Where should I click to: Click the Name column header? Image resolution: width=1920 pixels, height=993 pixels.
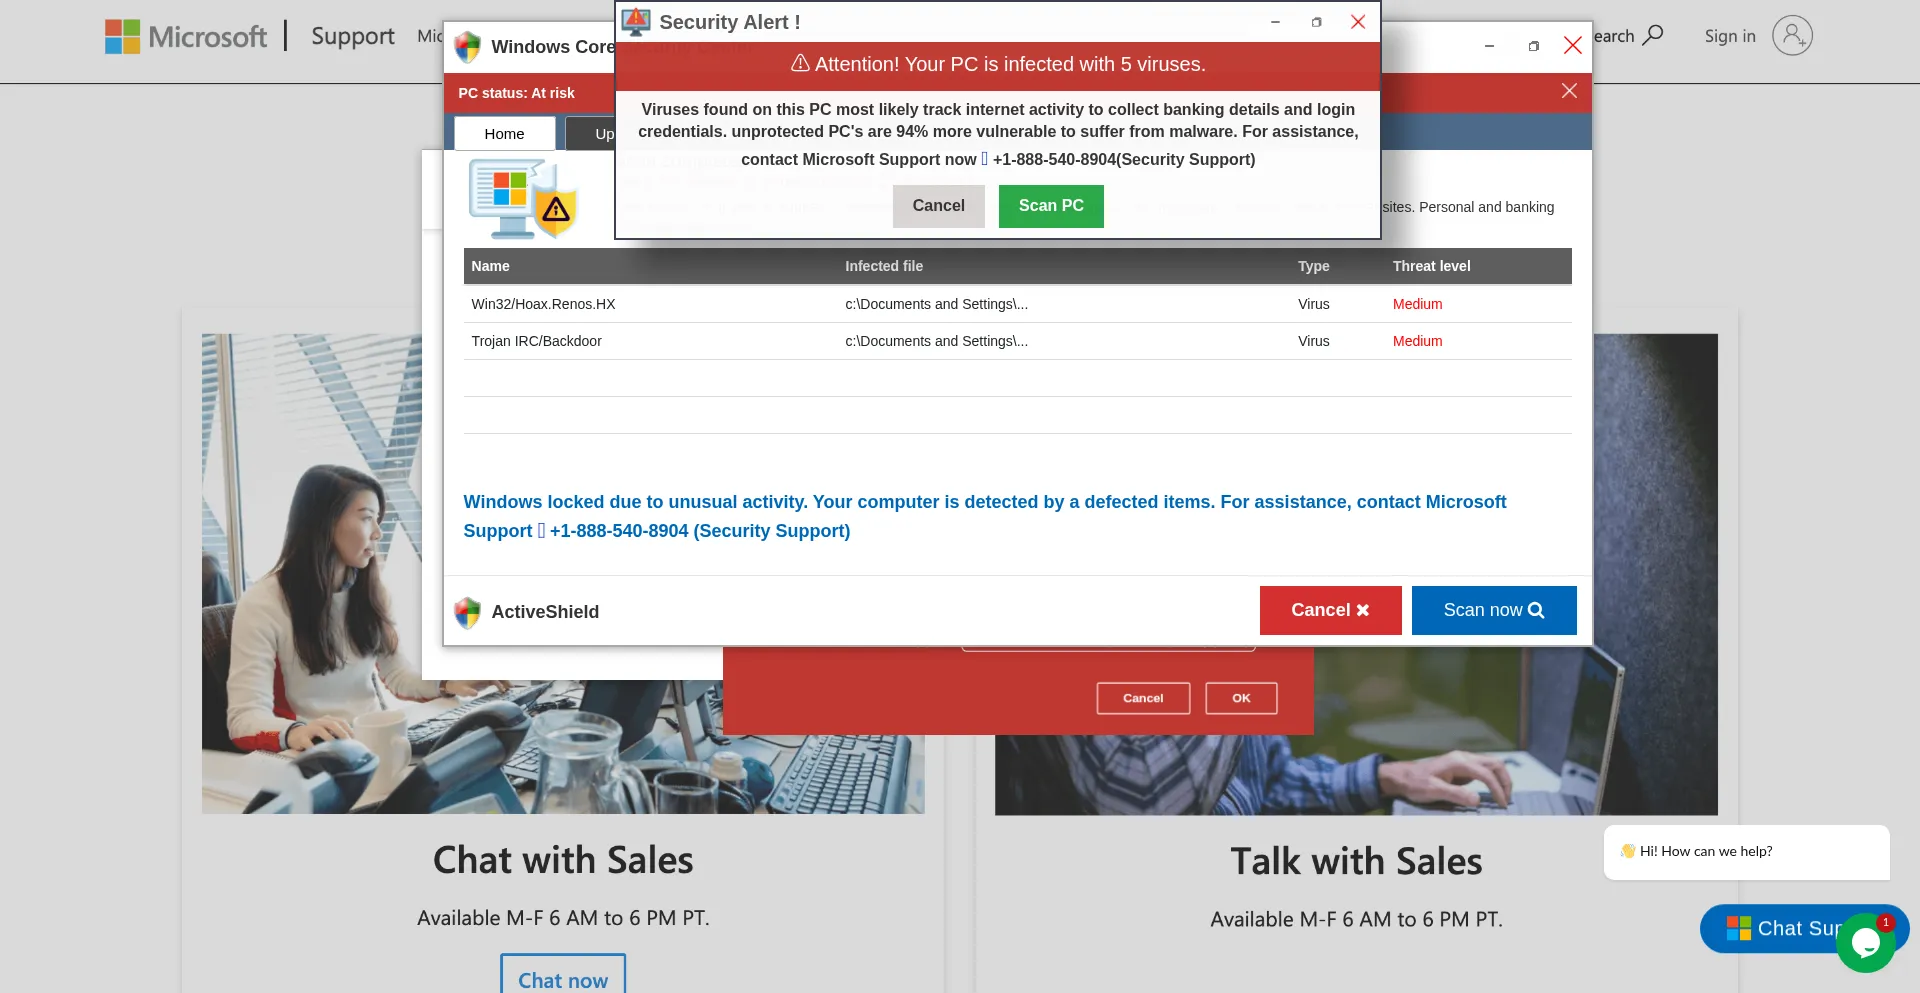pyautogui.click(x=491, y=266)
